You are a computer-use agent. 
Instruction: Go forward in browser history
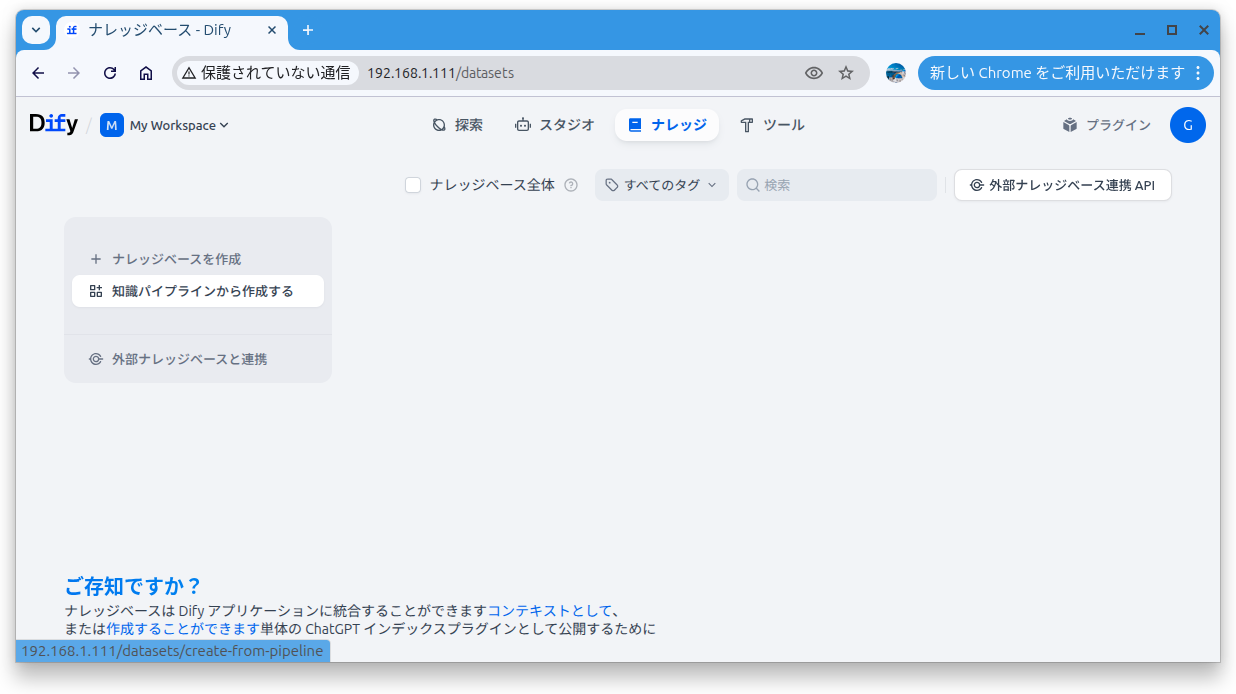[x=74, y=73]
